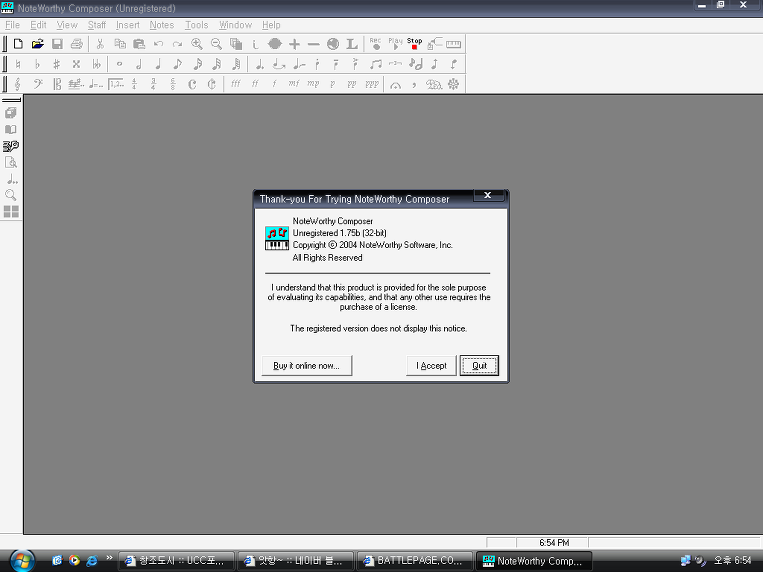
Task: Click the Rec record button
Action: point(375,44)
